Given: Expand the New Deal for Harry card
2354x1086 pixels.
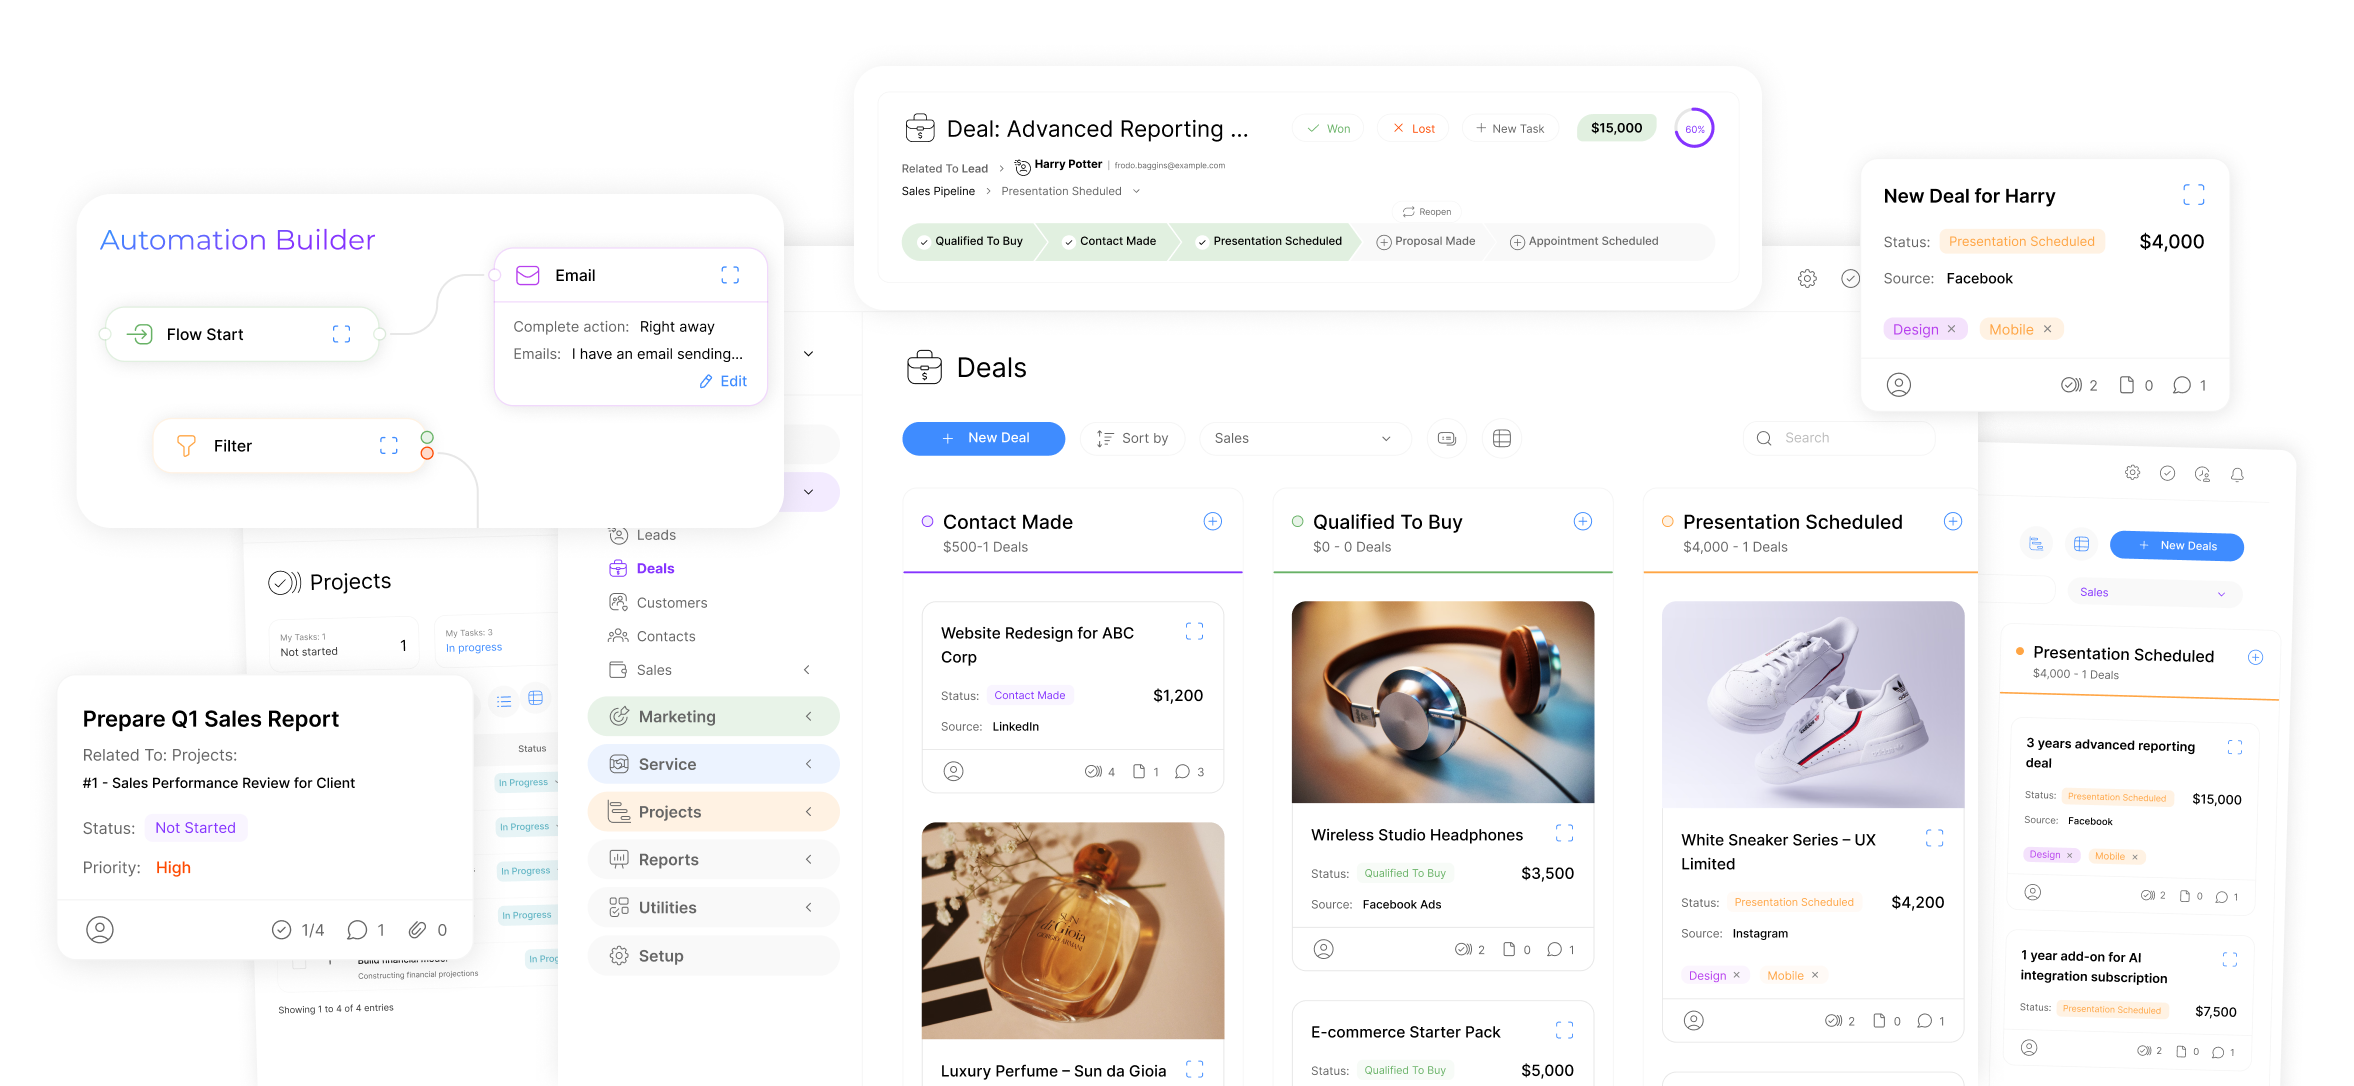Looking at the screenshot, I should point(2193,195).
